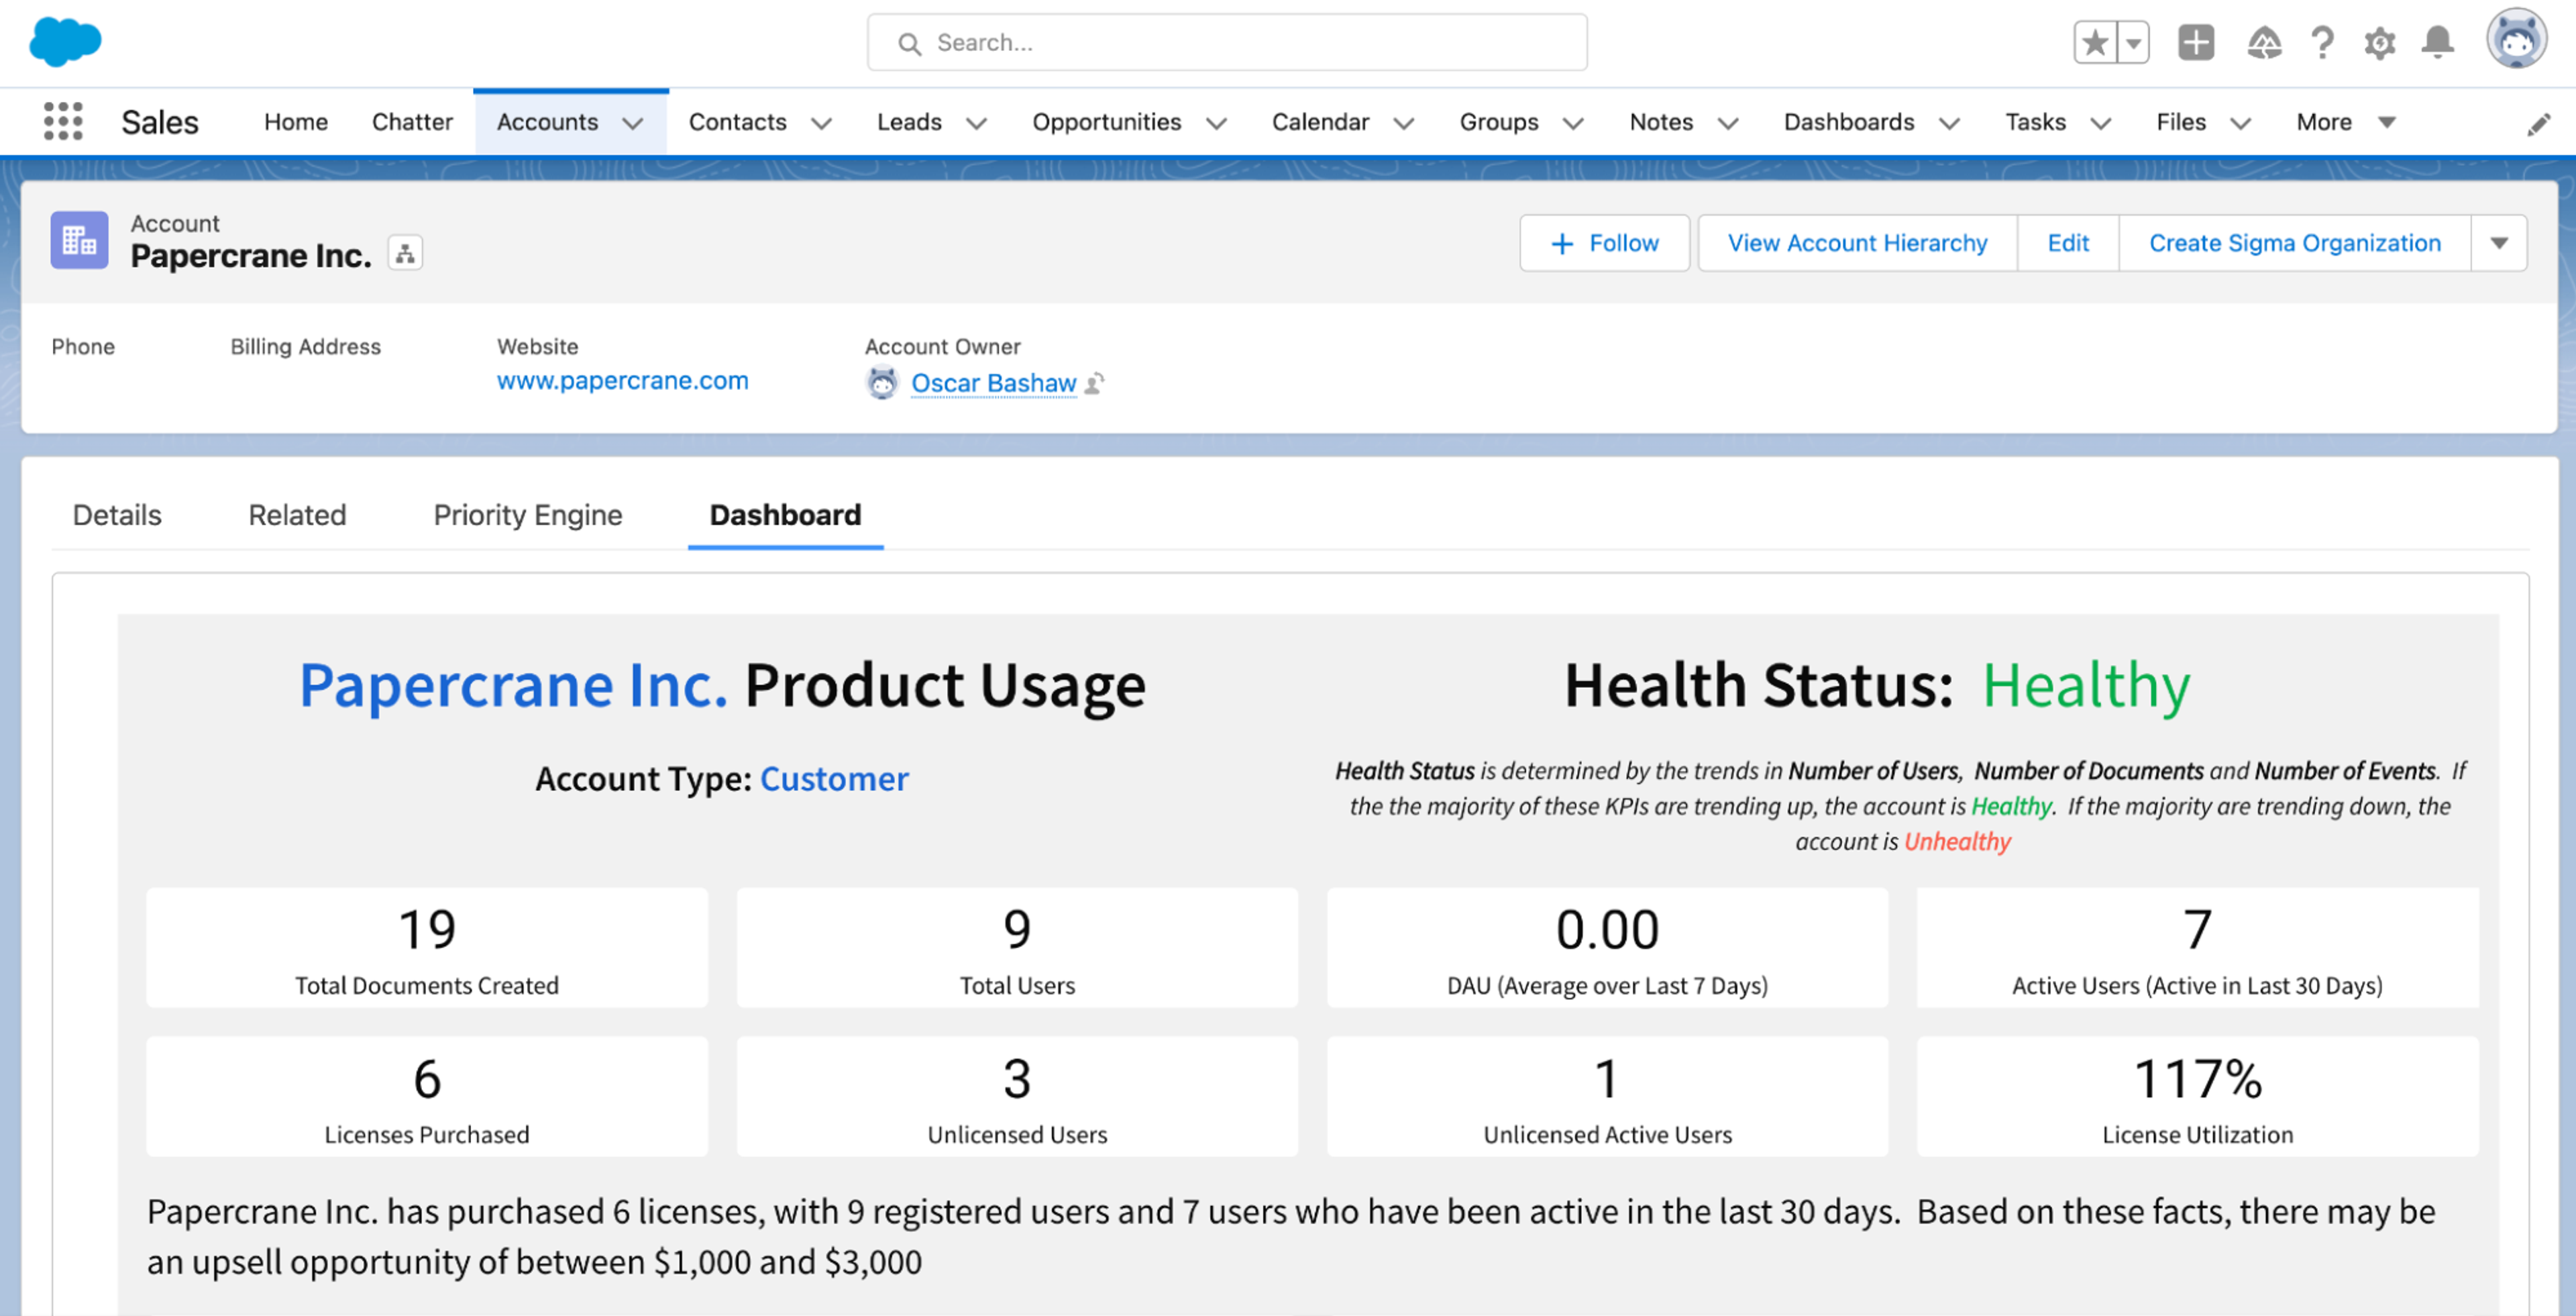Click the Total Users tile
The image size is (2576, 1316).
[1017, 947]
